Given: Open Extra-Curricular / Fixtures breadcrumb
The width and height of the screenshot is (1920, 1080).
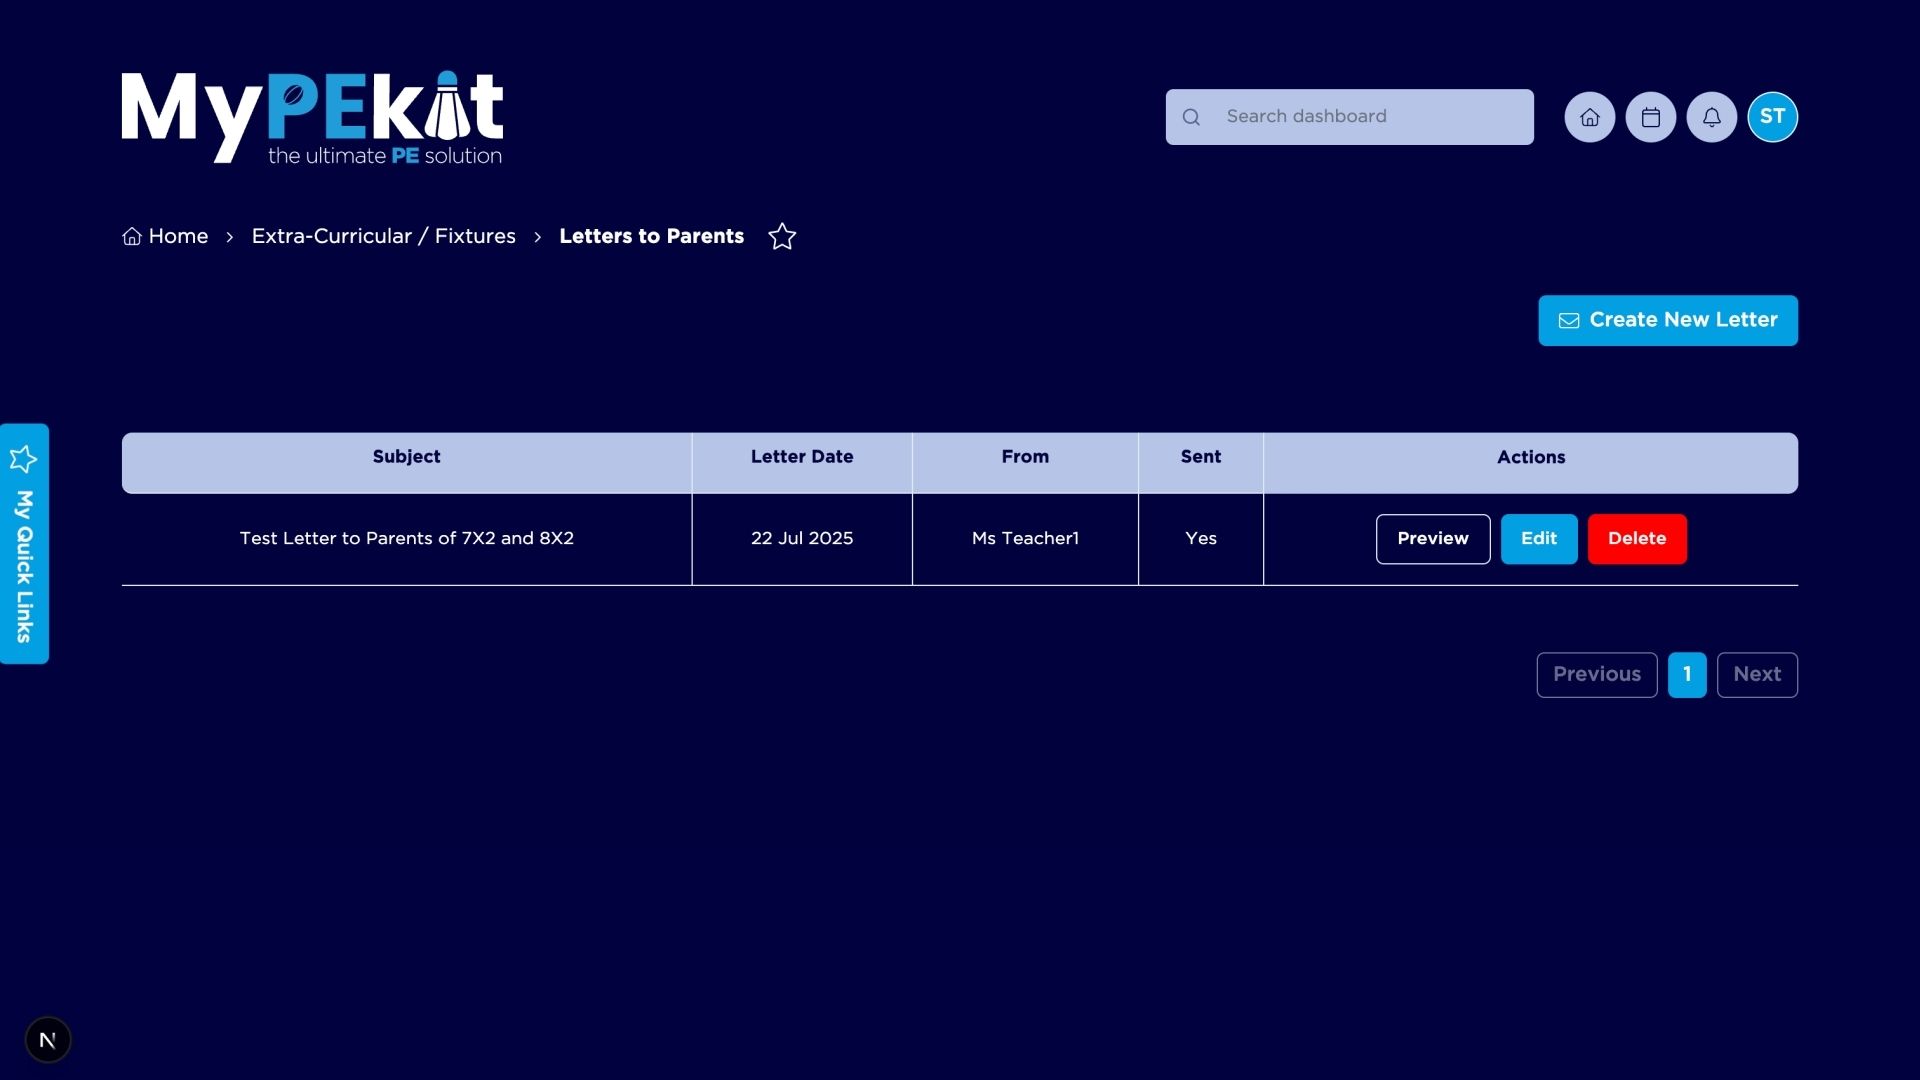Looking at the screenshot, I should pos(383,237).
